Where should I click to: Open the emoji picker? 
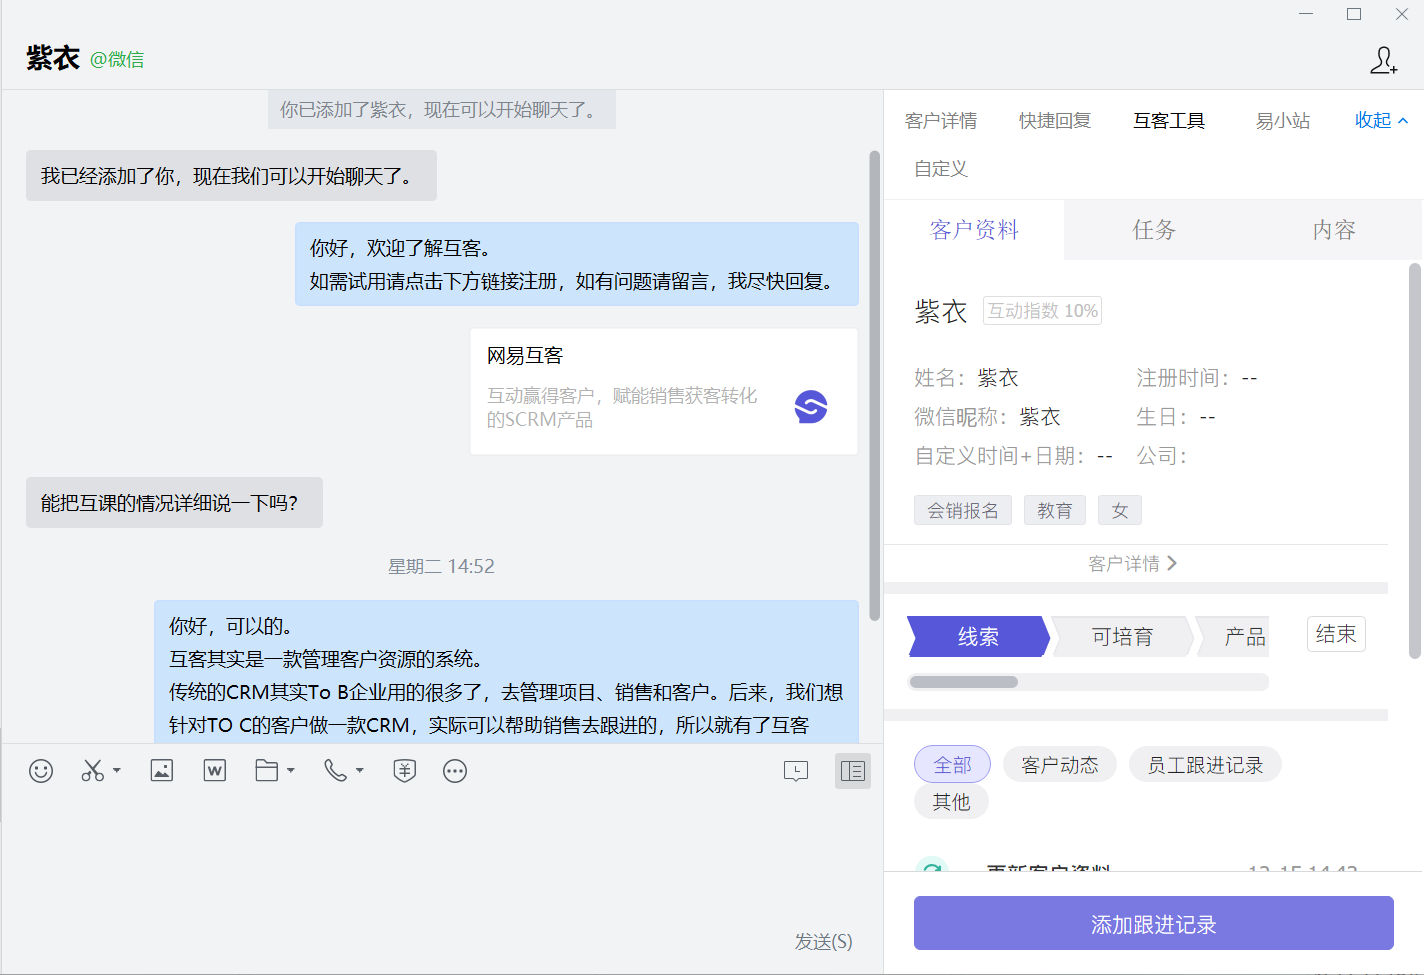(41, 771)
